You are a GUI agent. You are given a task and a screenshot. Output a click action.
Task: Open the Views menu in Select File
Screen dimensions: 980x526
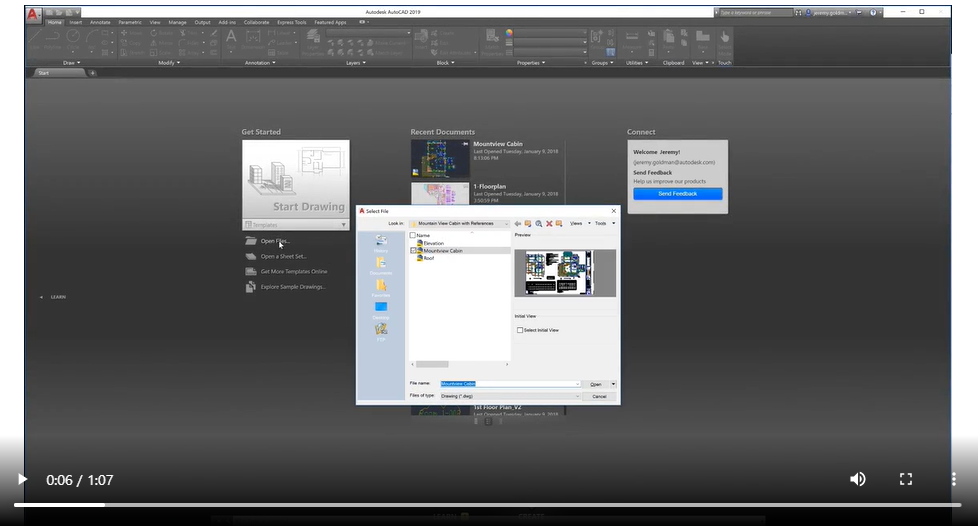point(579,224)
